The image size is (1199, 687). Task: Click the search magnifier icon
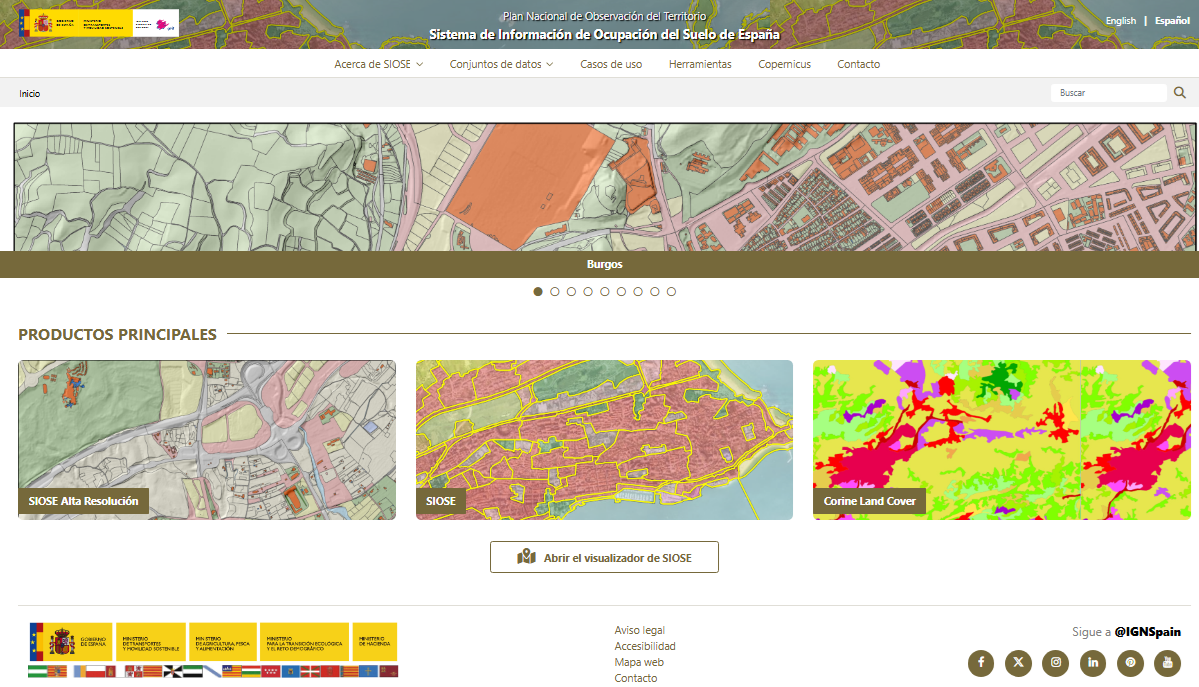click(1180, 93)
